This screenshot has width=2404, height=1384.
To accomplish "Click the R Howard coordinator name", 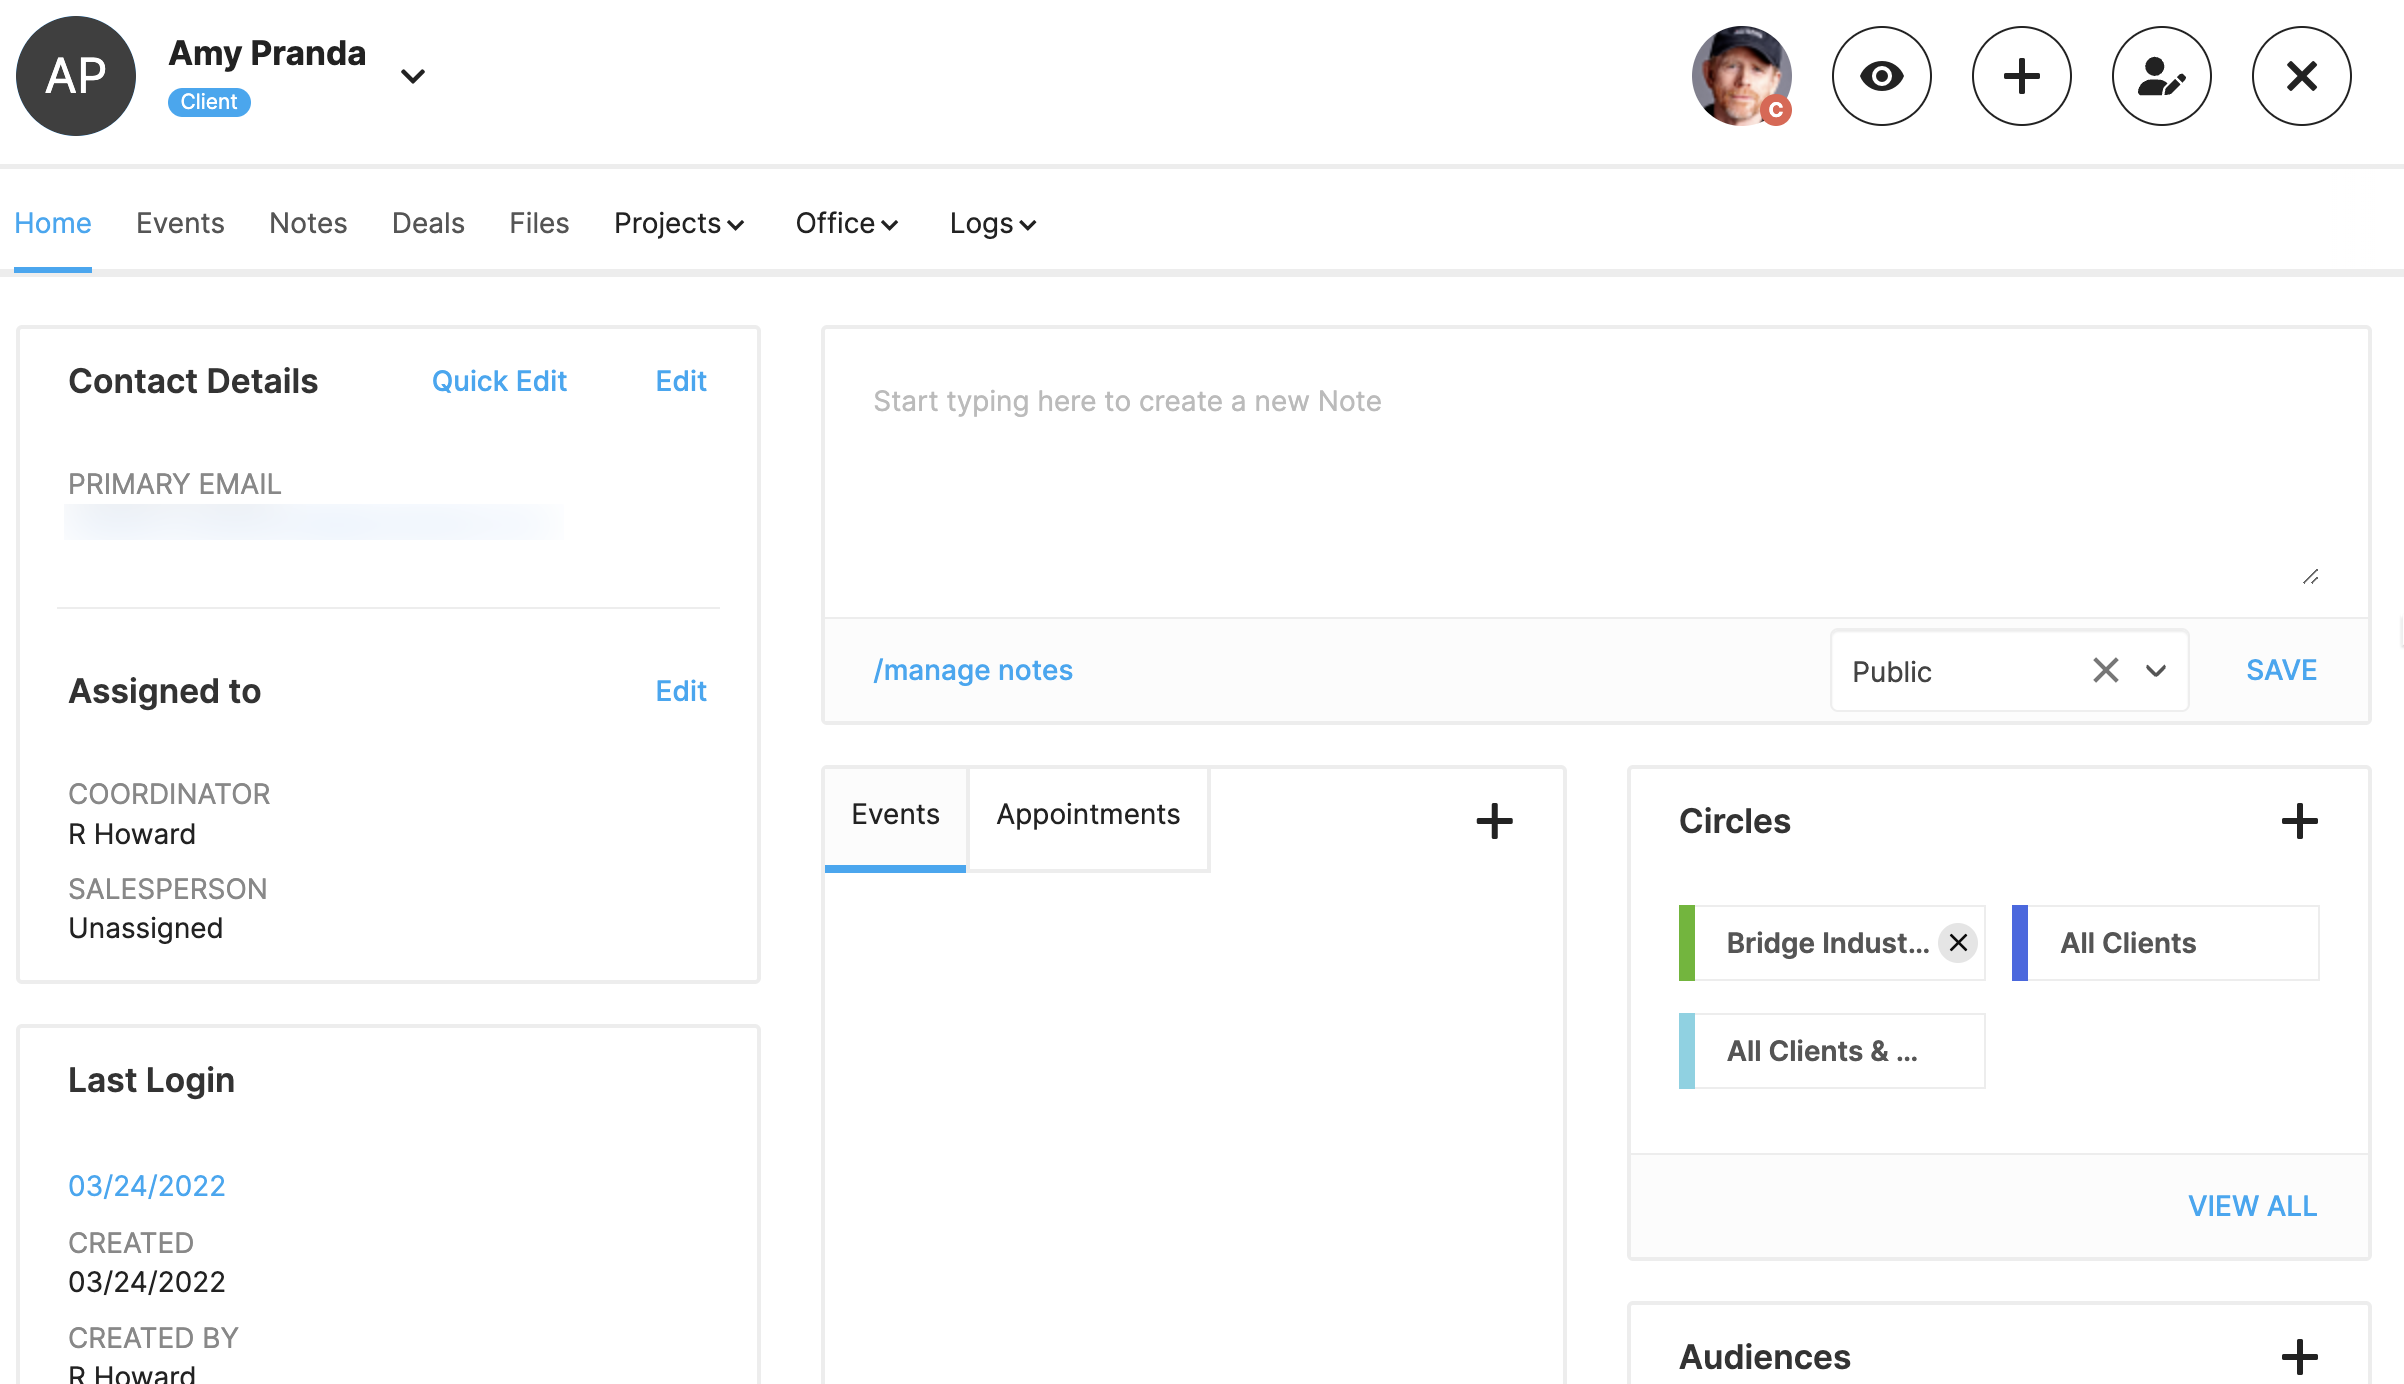I will pos(132,834).
